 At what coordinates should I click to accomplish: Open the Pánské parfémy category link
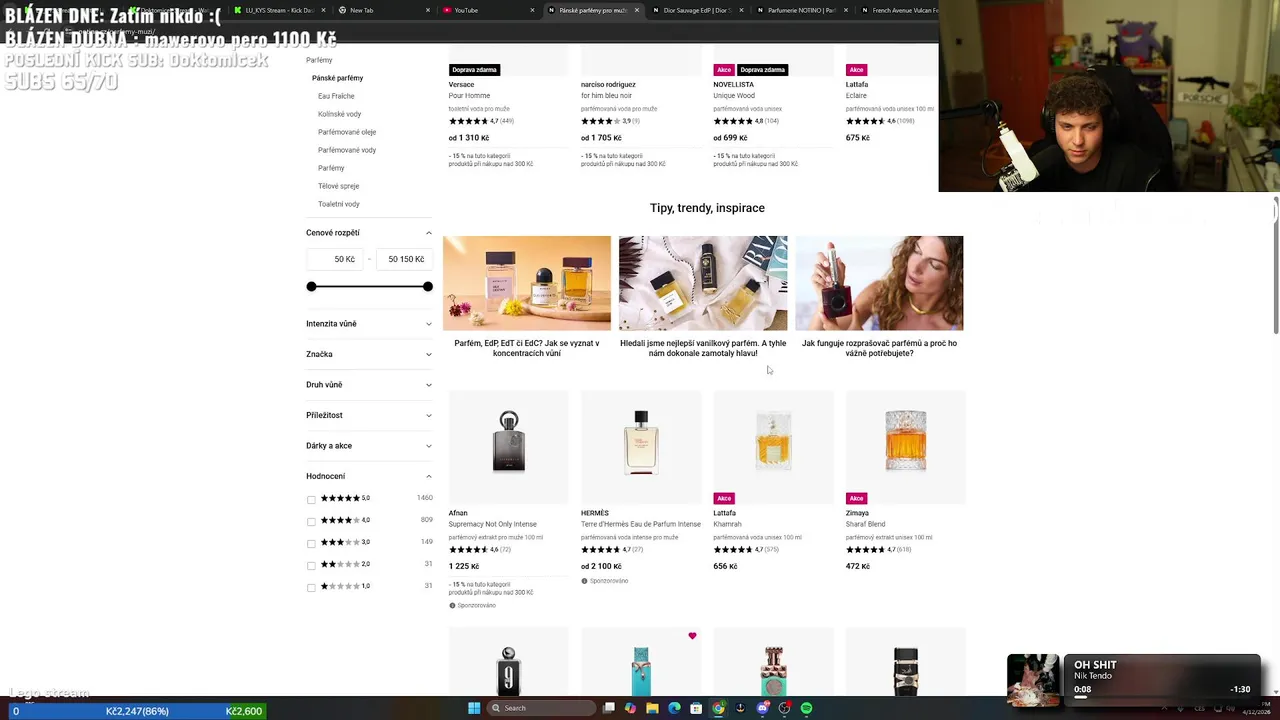tap(337, 78)
